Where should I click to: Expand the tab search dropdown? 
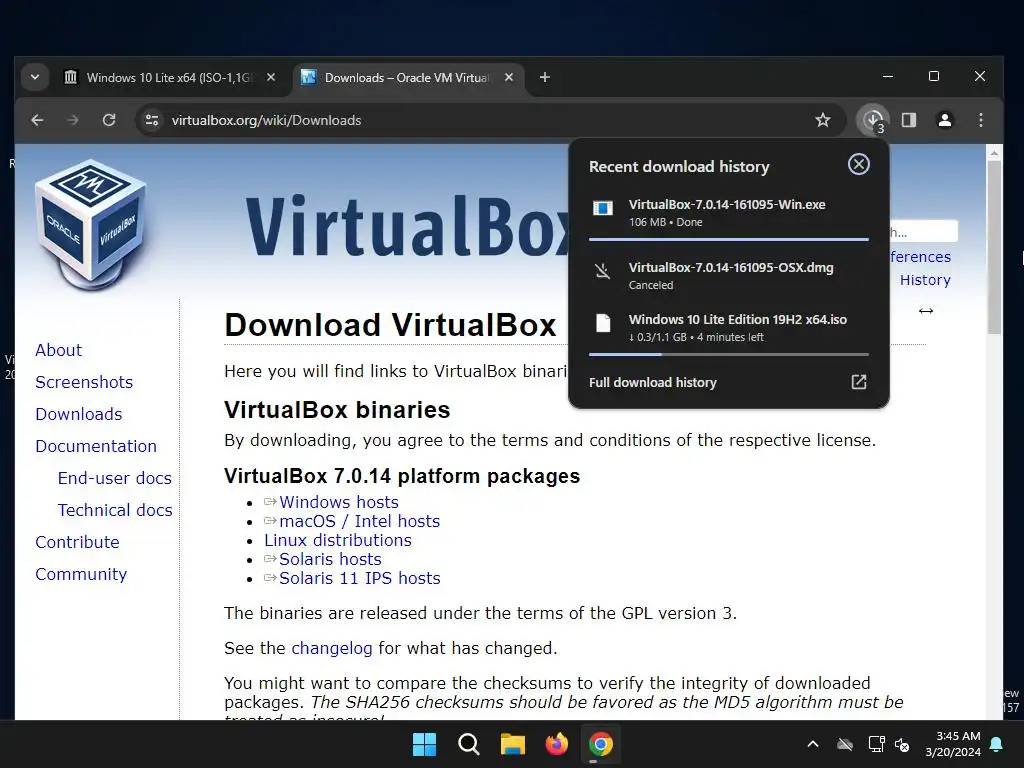[x=35, y=77]
